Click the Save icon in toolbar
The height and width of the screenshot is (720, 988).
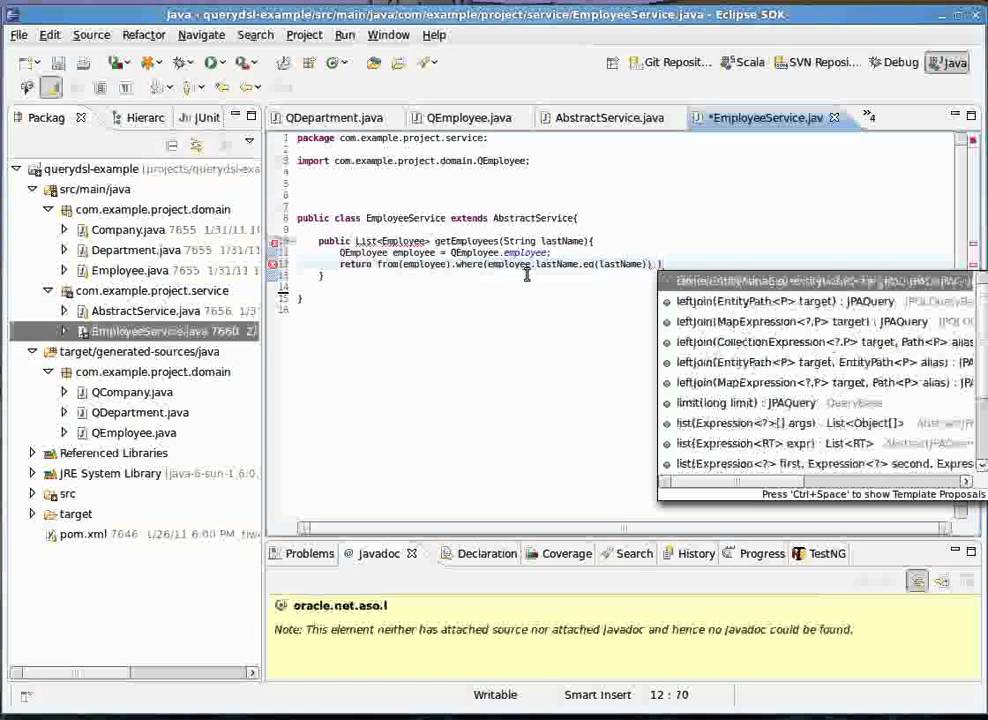click(x=58, y=62)
